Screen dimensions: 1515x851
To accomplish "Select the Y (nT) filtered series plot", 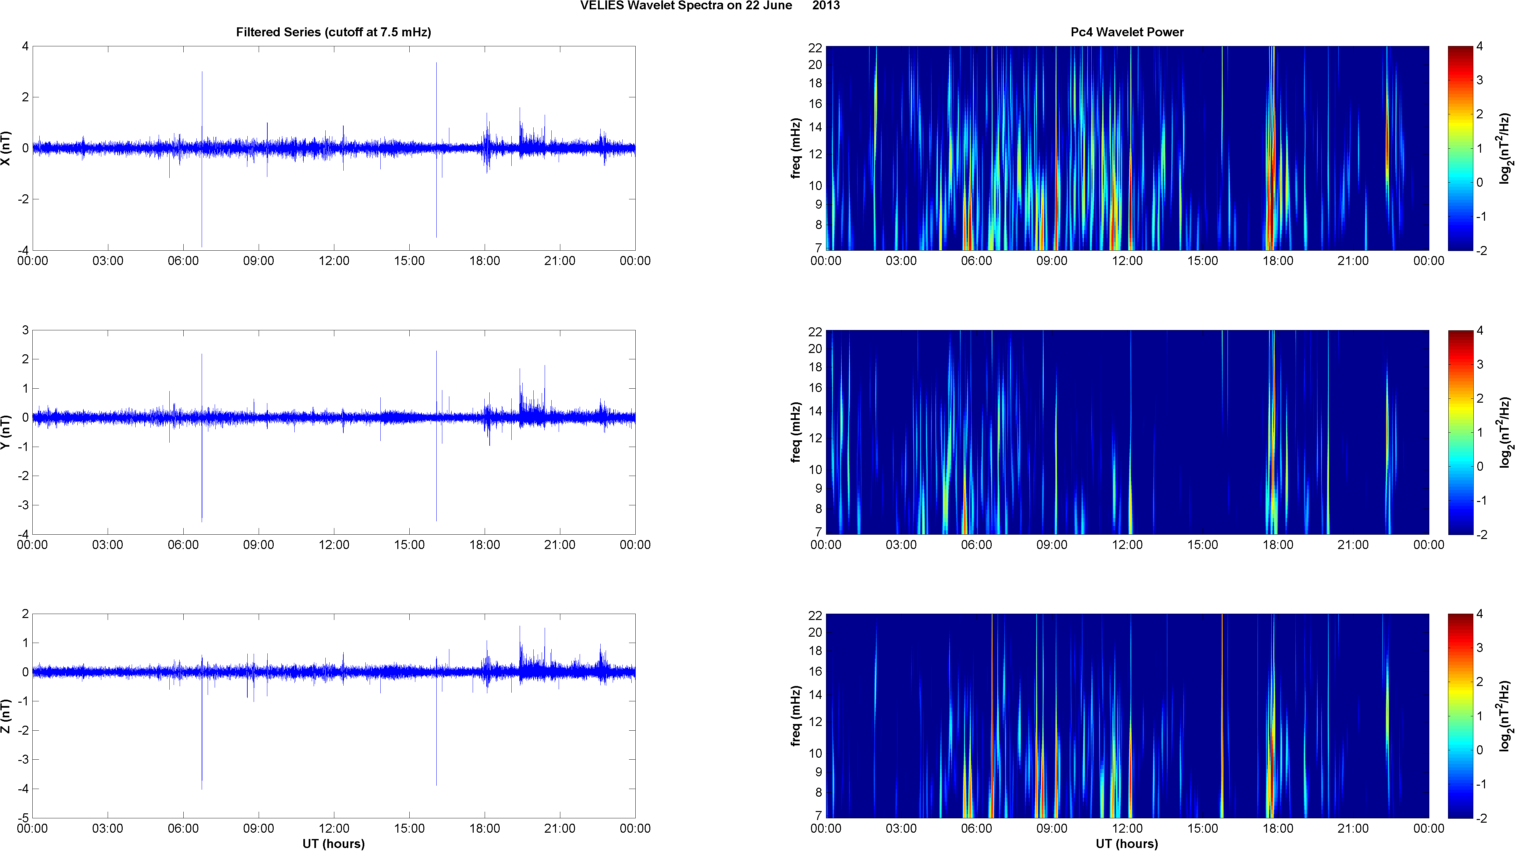I will pyautogui.click(x=333, y=432).
